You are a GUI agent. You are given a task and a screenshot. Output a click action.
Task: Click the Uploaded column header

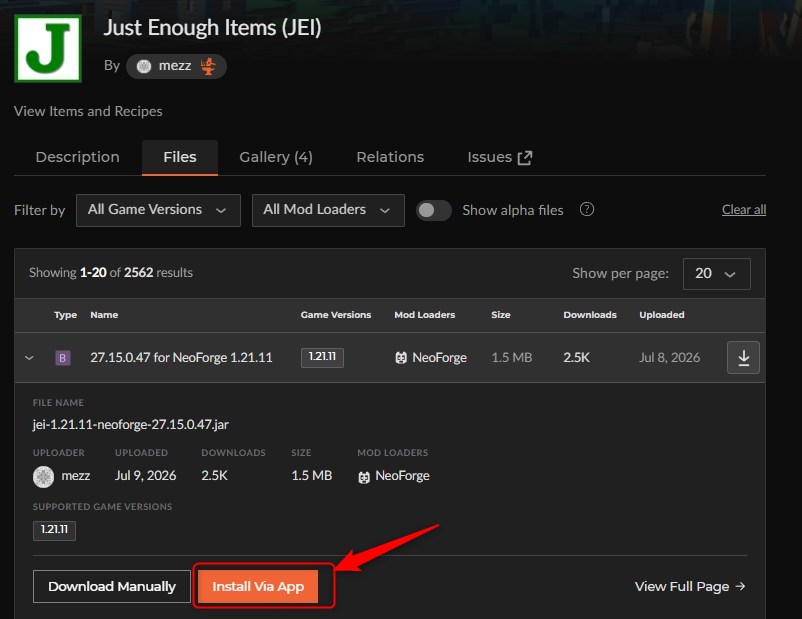coord(662,315)
